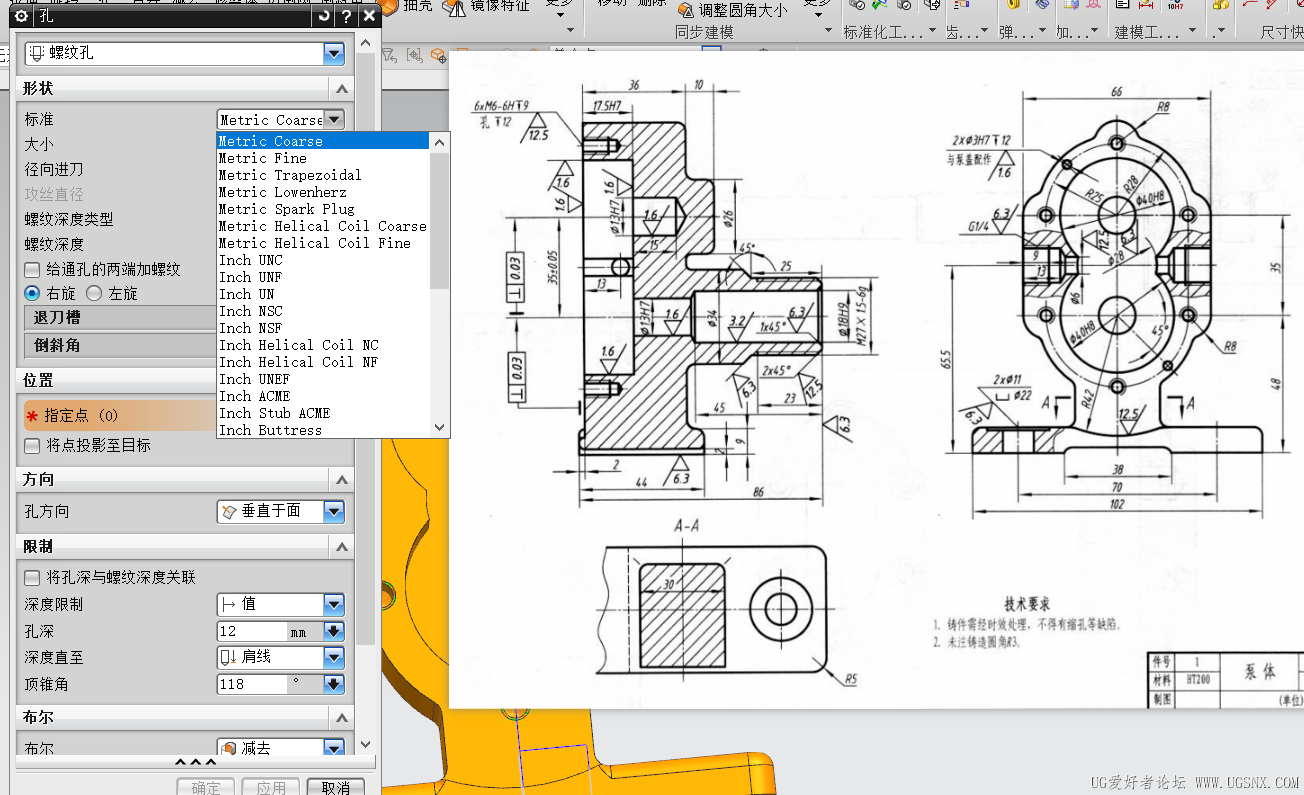Viewport: 1304px width, 795px height.
Task: Pick Inch NSF from the list
Action: 323,328
